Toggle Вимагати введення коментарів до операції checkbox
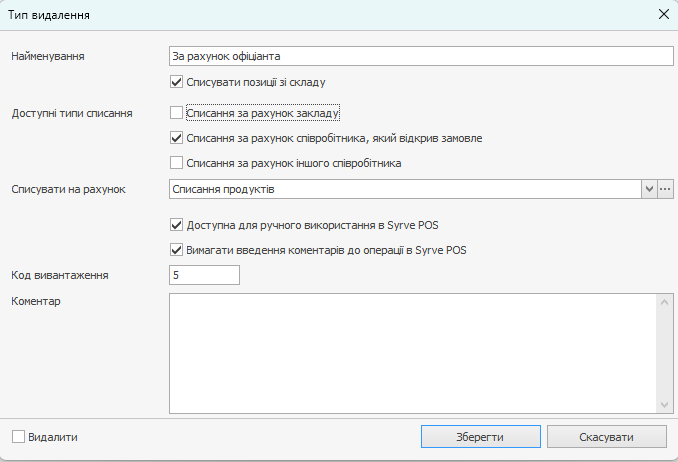The height and width of the screenshot is (462, 678). 177,250
